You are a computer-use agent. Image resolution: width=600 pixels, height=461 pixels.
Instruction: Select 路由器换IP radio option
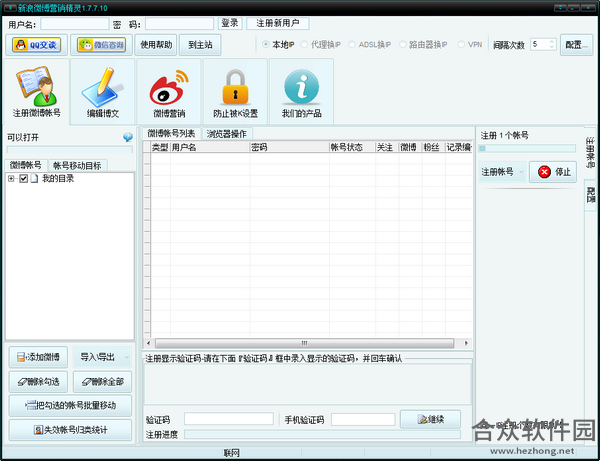coord(423,44)
